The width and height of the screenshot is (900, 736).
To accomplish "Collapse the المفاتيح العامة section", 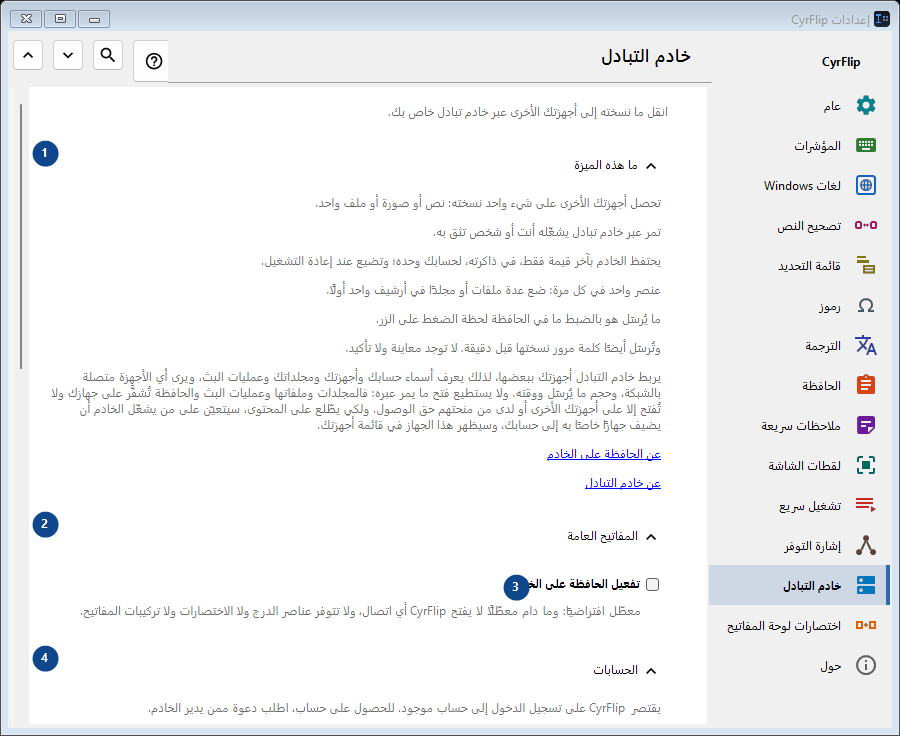I will tap(650, 537).
